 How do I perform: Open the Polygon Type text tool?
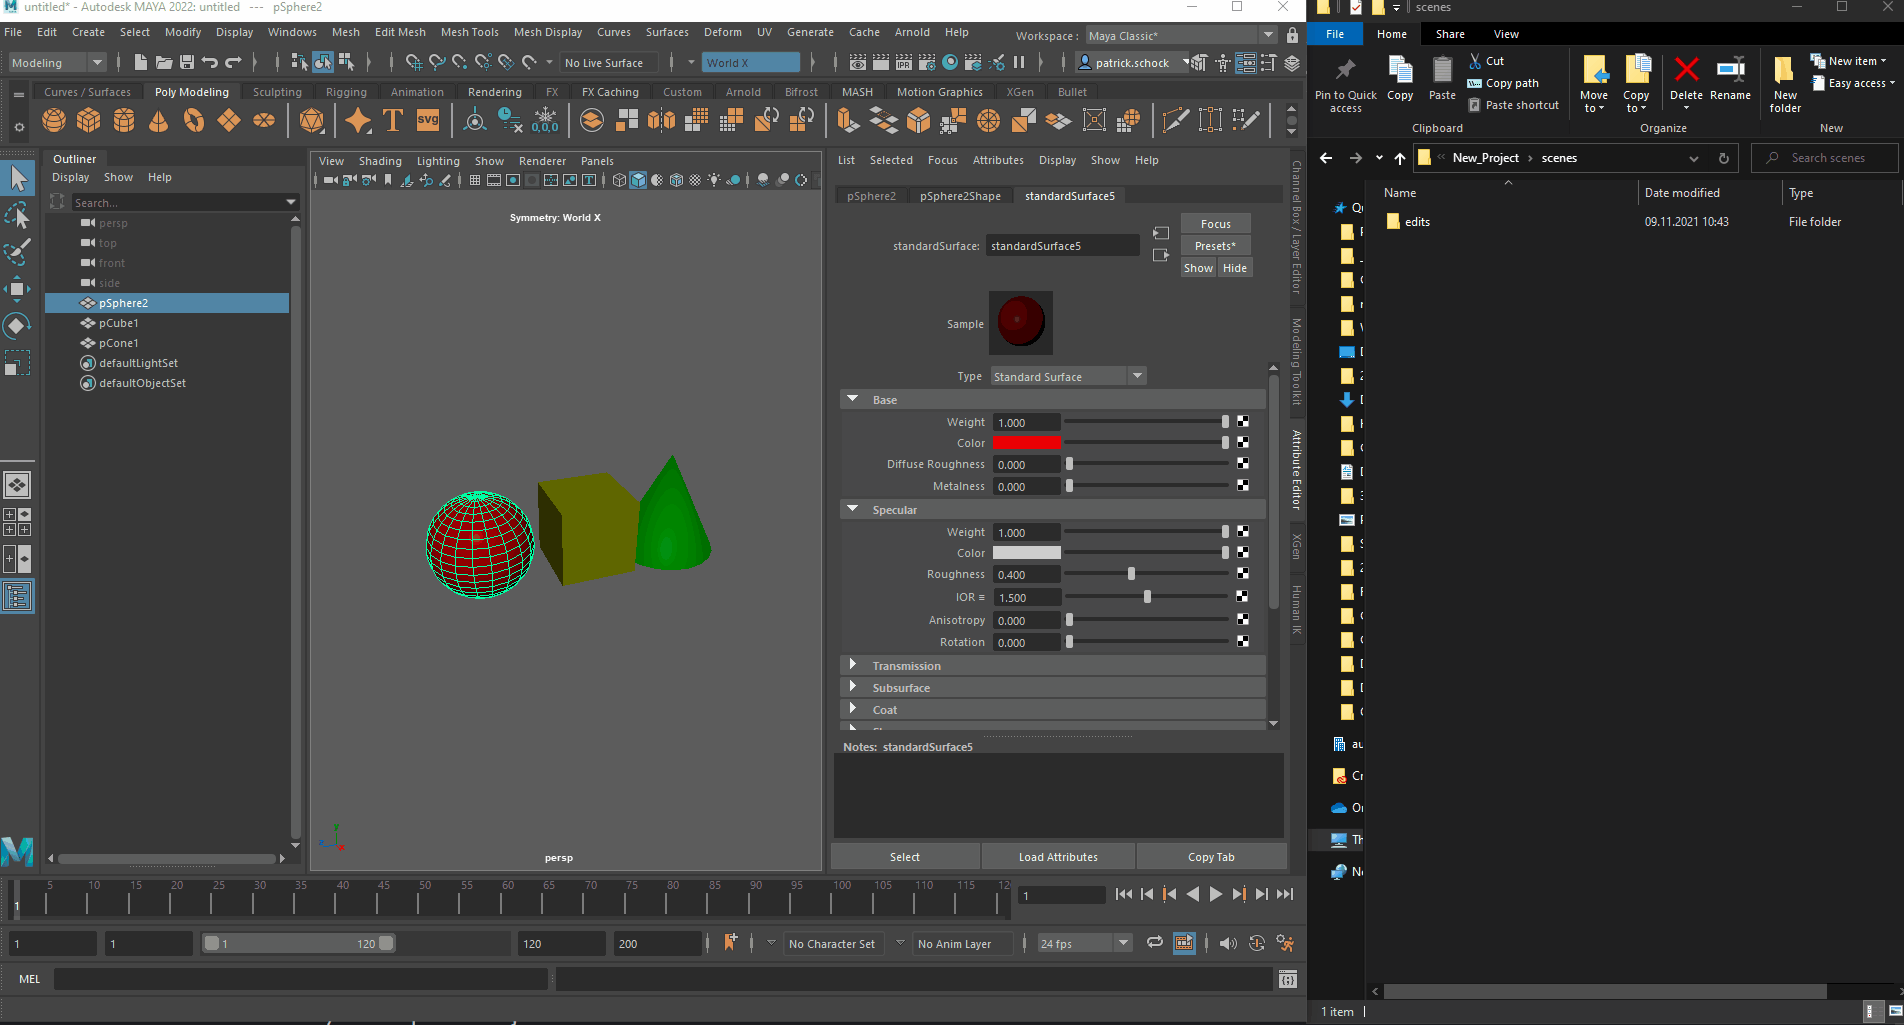pyautogui.click(x=392, y=120)
